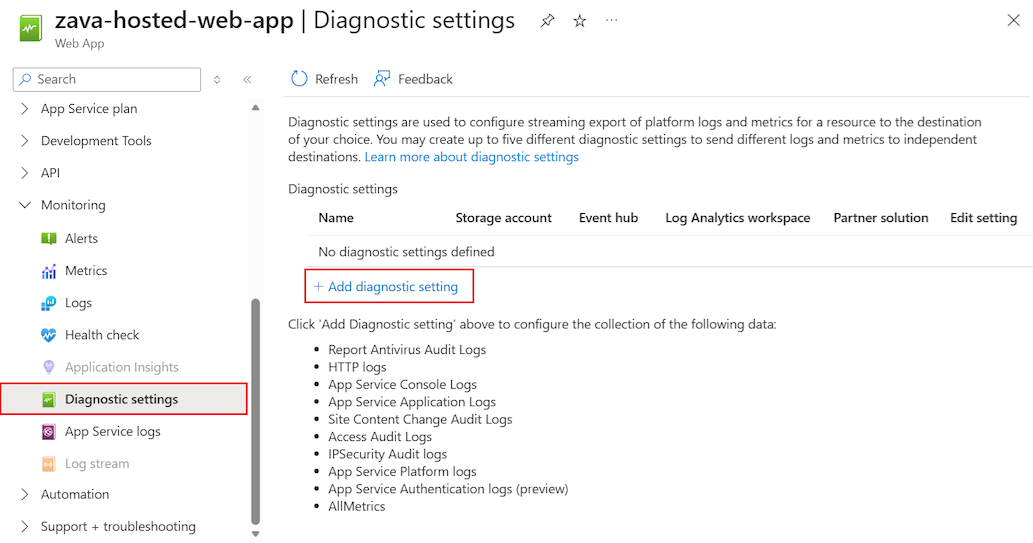
Task: Click the App Service logs icon
Action: 49,432
